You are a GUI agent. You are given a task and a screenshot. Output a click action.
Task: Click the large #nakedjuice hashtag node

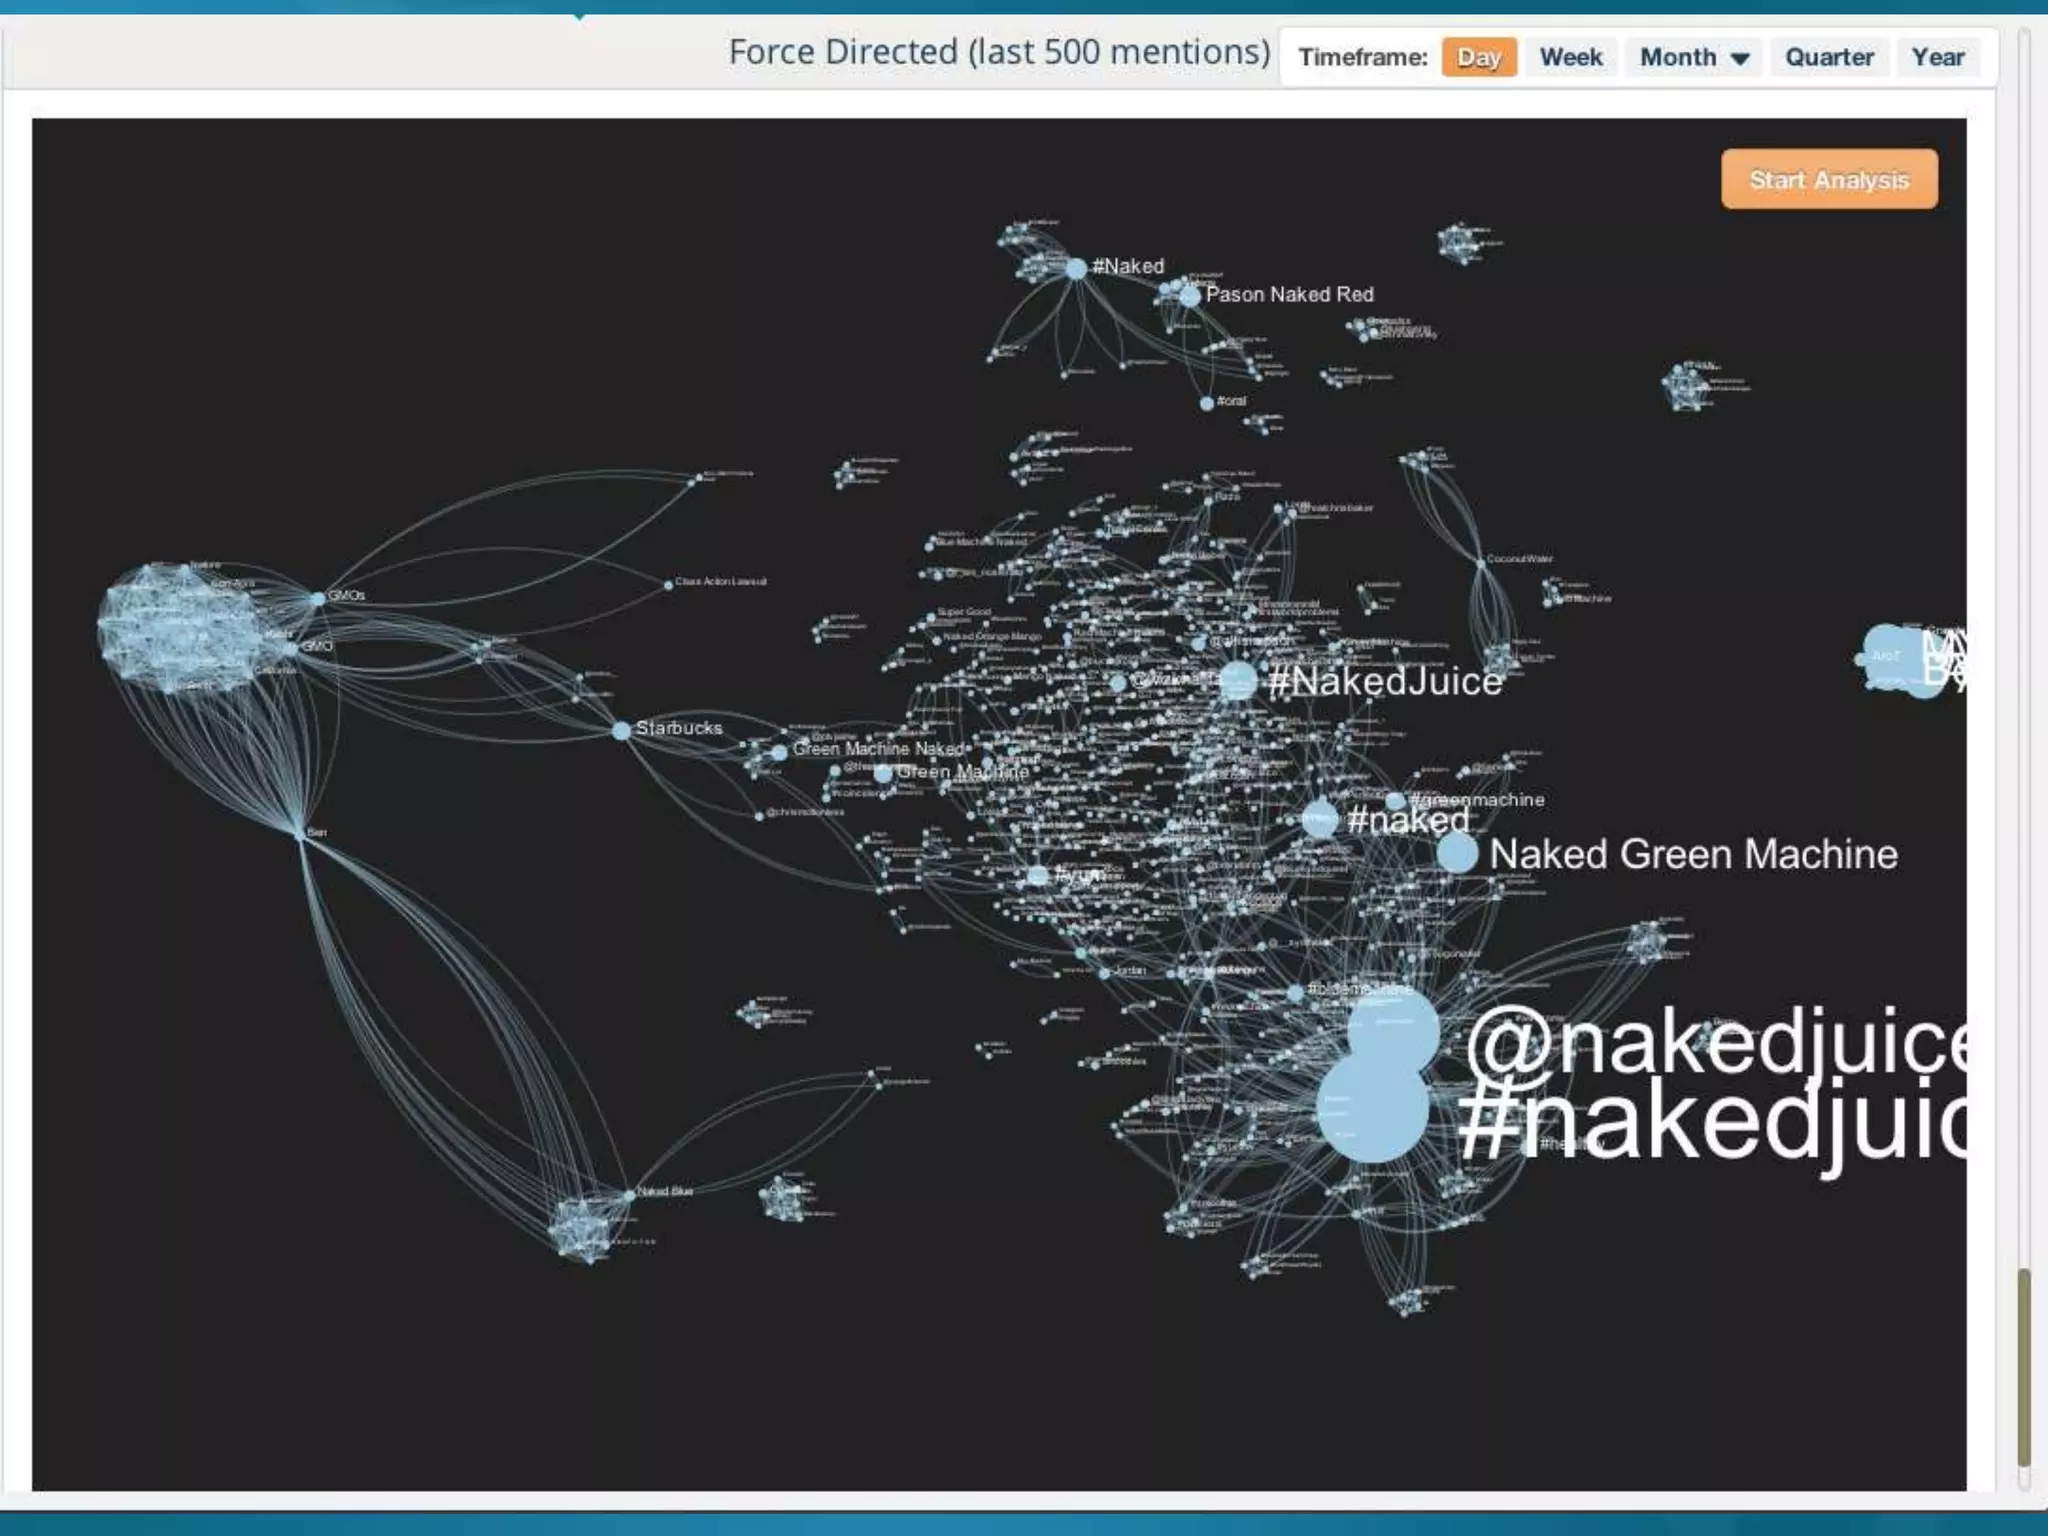(1371, 1108)
